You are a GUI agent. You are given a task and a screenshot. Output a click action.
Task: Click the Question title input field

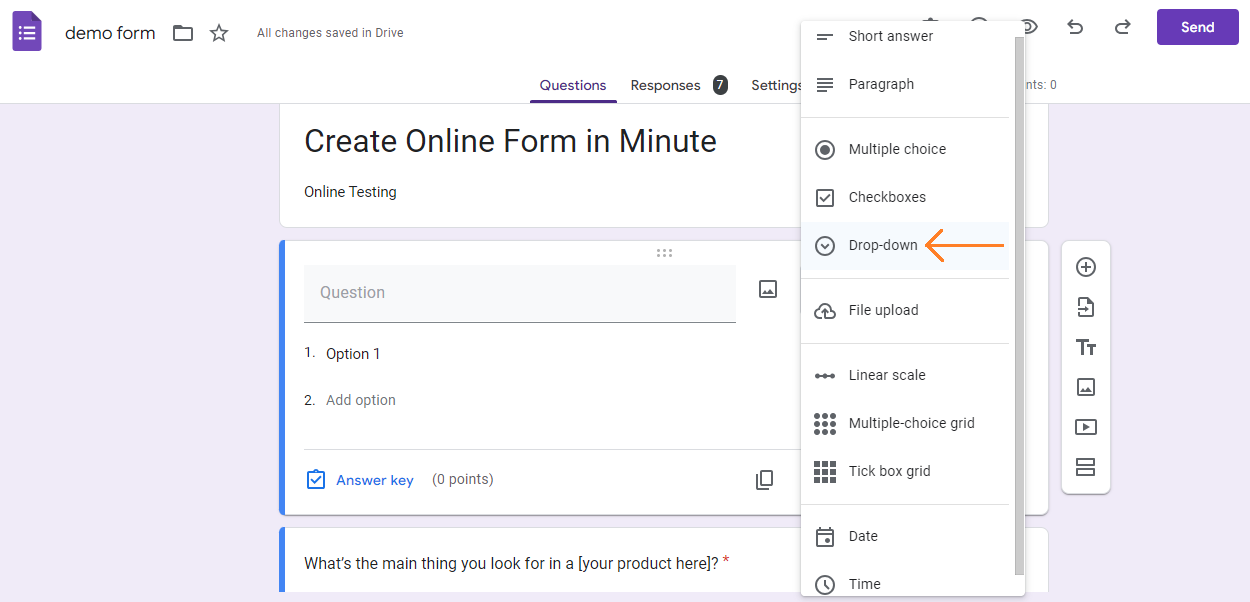point(519,293)
